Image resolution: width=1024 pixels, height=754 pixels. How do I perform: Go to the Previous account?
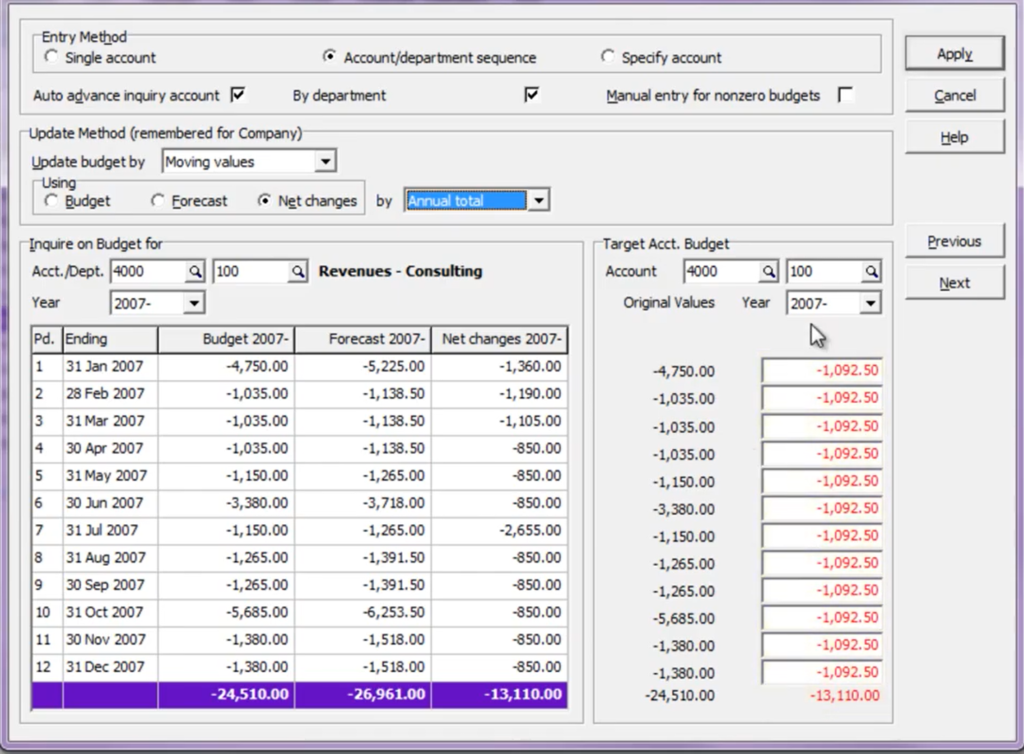954,242
